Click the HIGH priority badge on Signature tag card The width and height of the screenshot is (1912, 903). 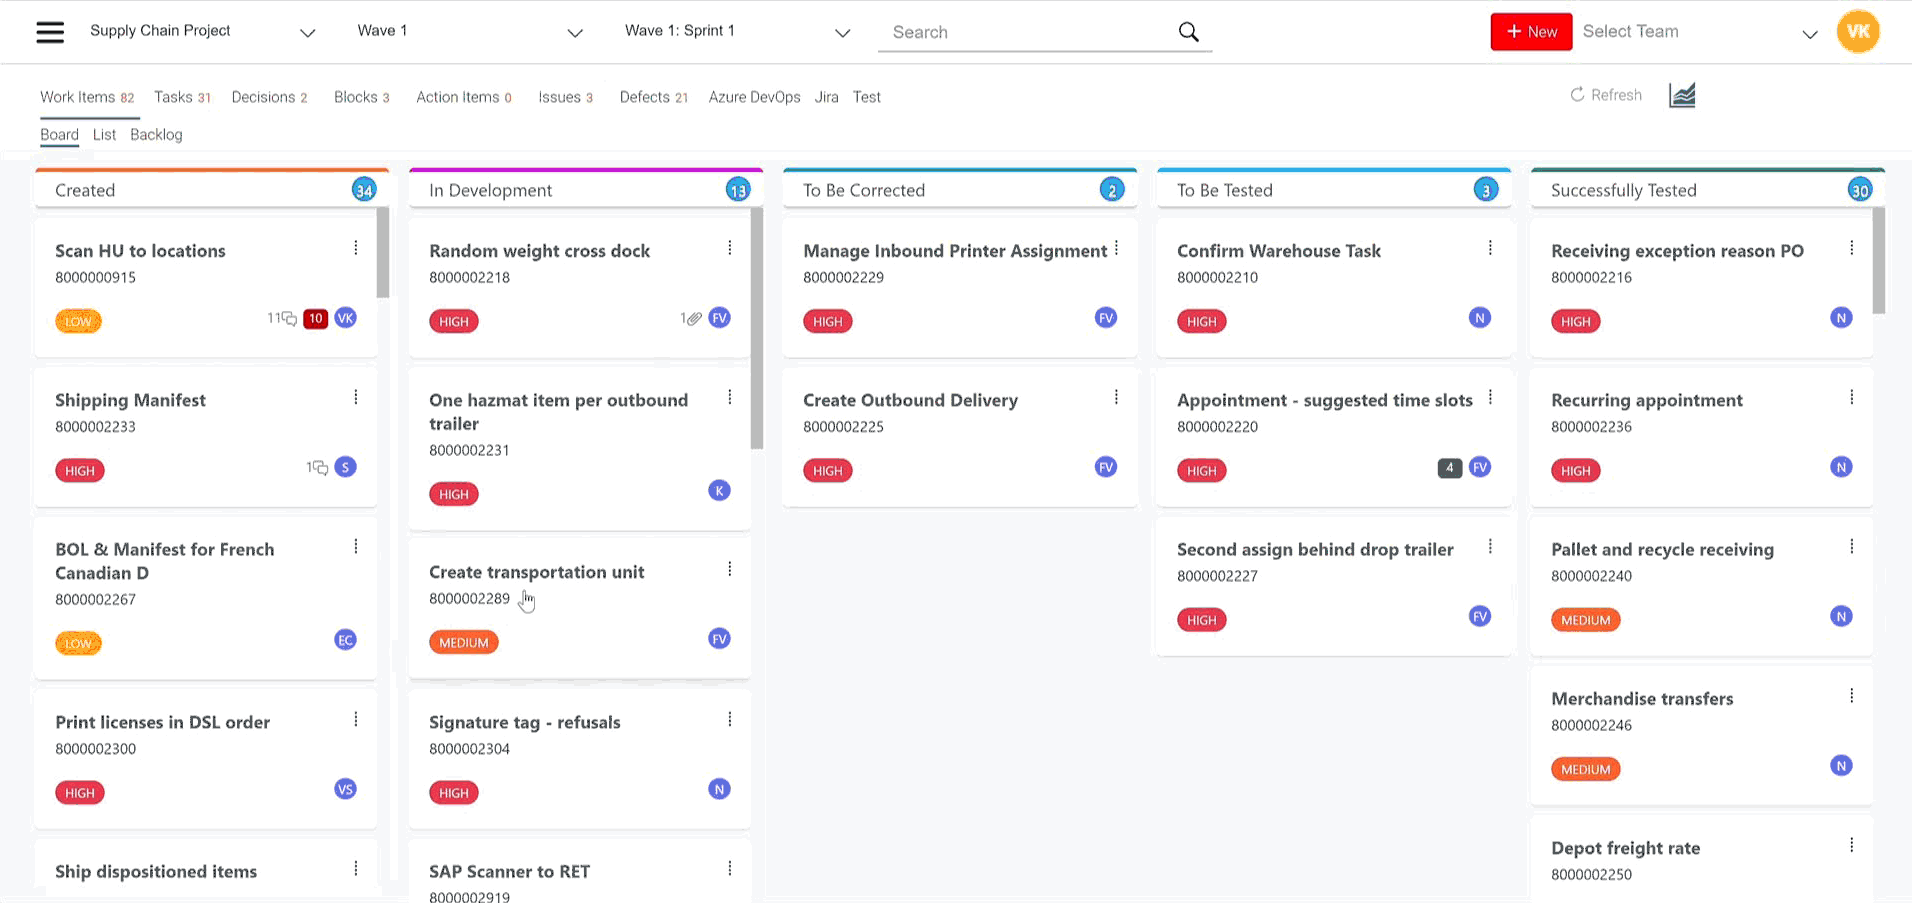[453, 792]
